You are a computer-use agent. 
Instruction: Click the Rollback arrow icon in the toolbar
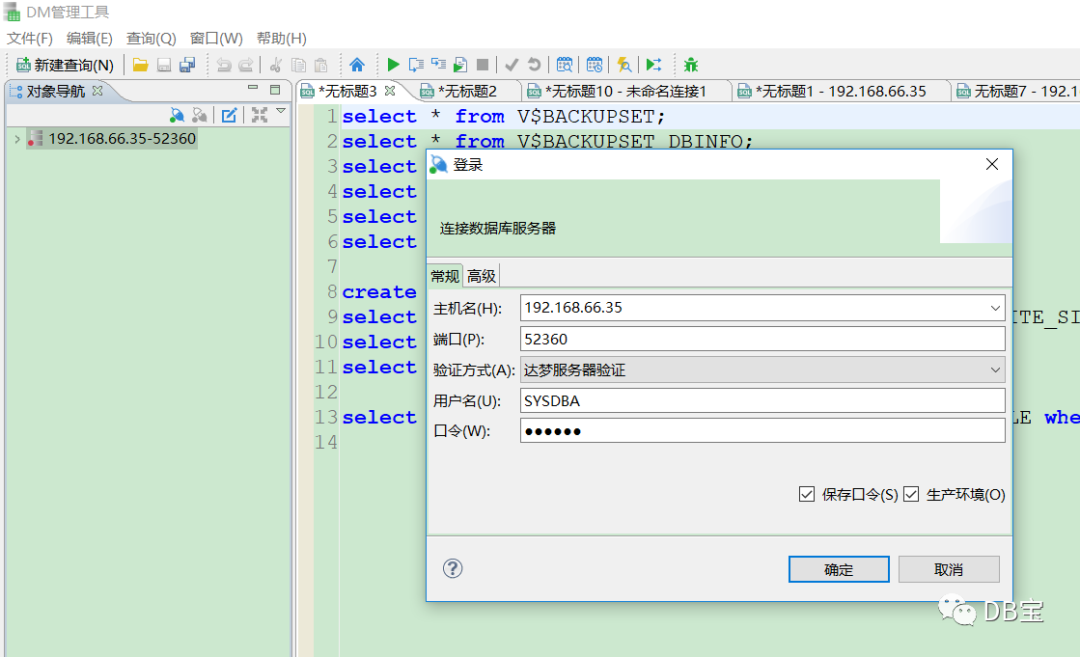point(534,65)
